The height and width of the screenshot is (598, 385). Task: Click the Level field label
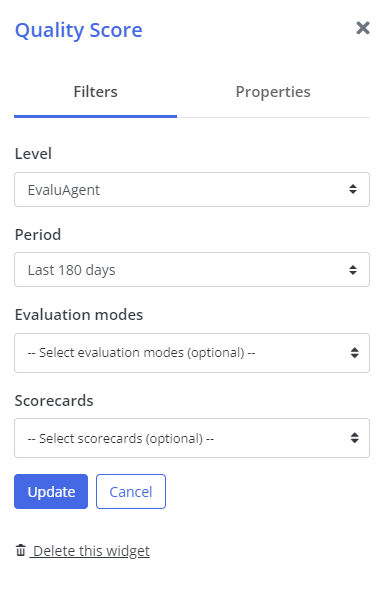click(x=33, y=154)
